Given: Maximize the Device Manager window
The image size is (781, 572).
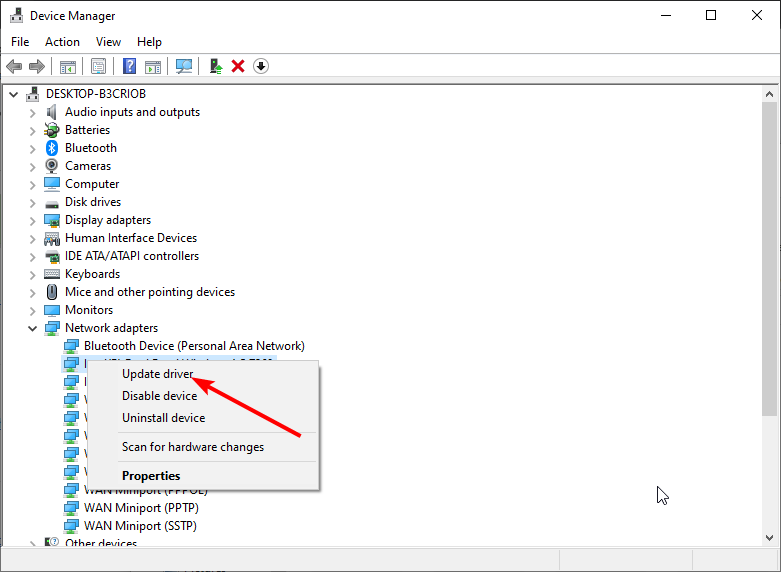Looking at the screenshot, I should point(711,15).
